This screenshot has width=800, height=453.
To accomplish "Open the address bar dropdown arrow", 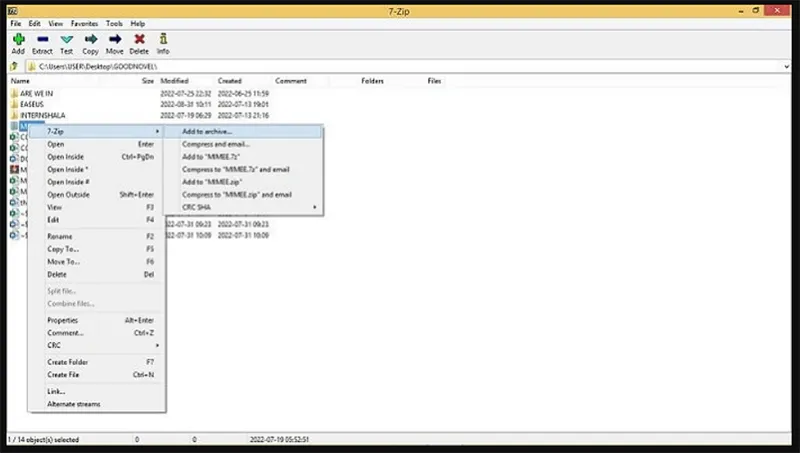I will [x=786, y=66].
